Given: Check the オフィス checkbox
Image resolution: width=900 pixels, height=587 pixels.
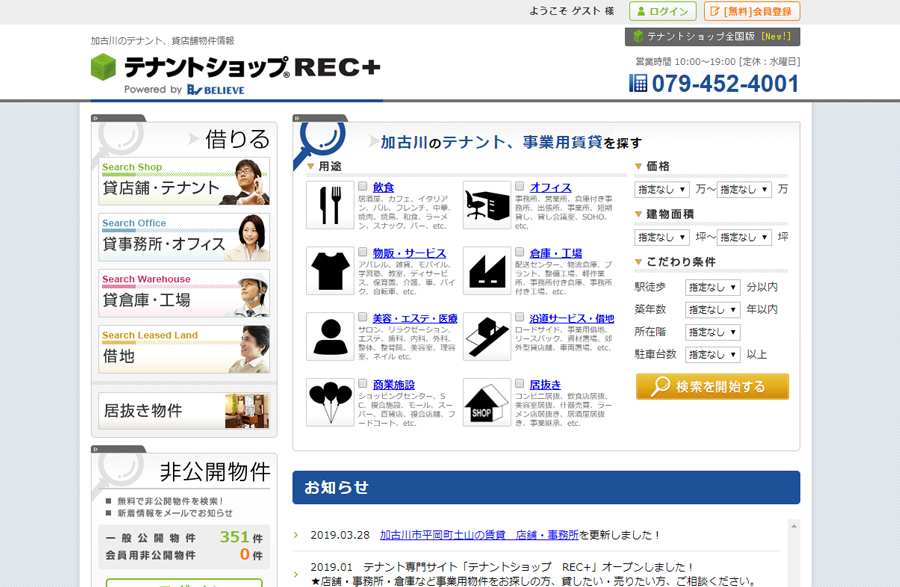Looking at the screenshot, I should tap(520, 187).
